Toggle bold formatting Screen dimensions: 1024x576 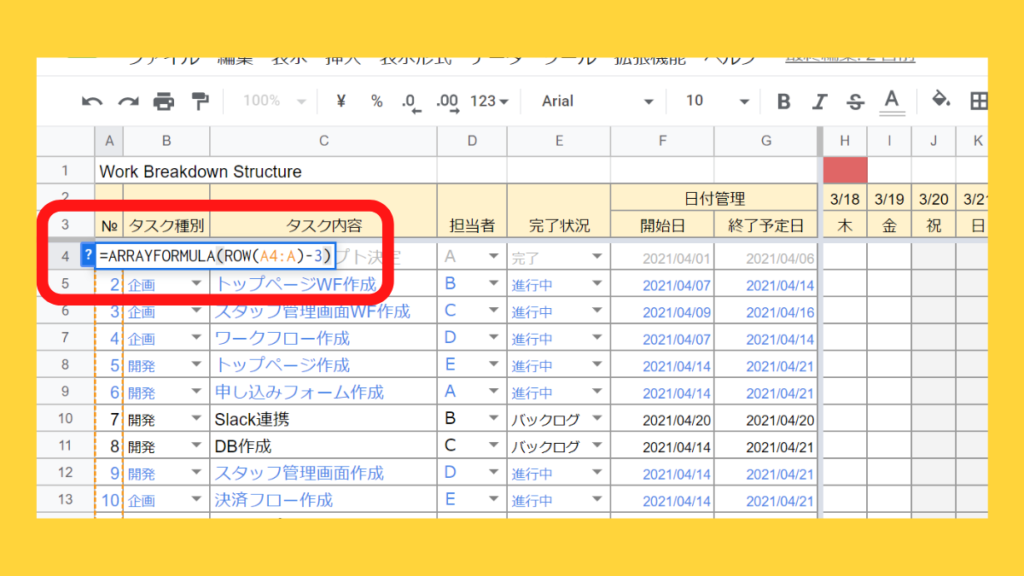tap(783, 101)
